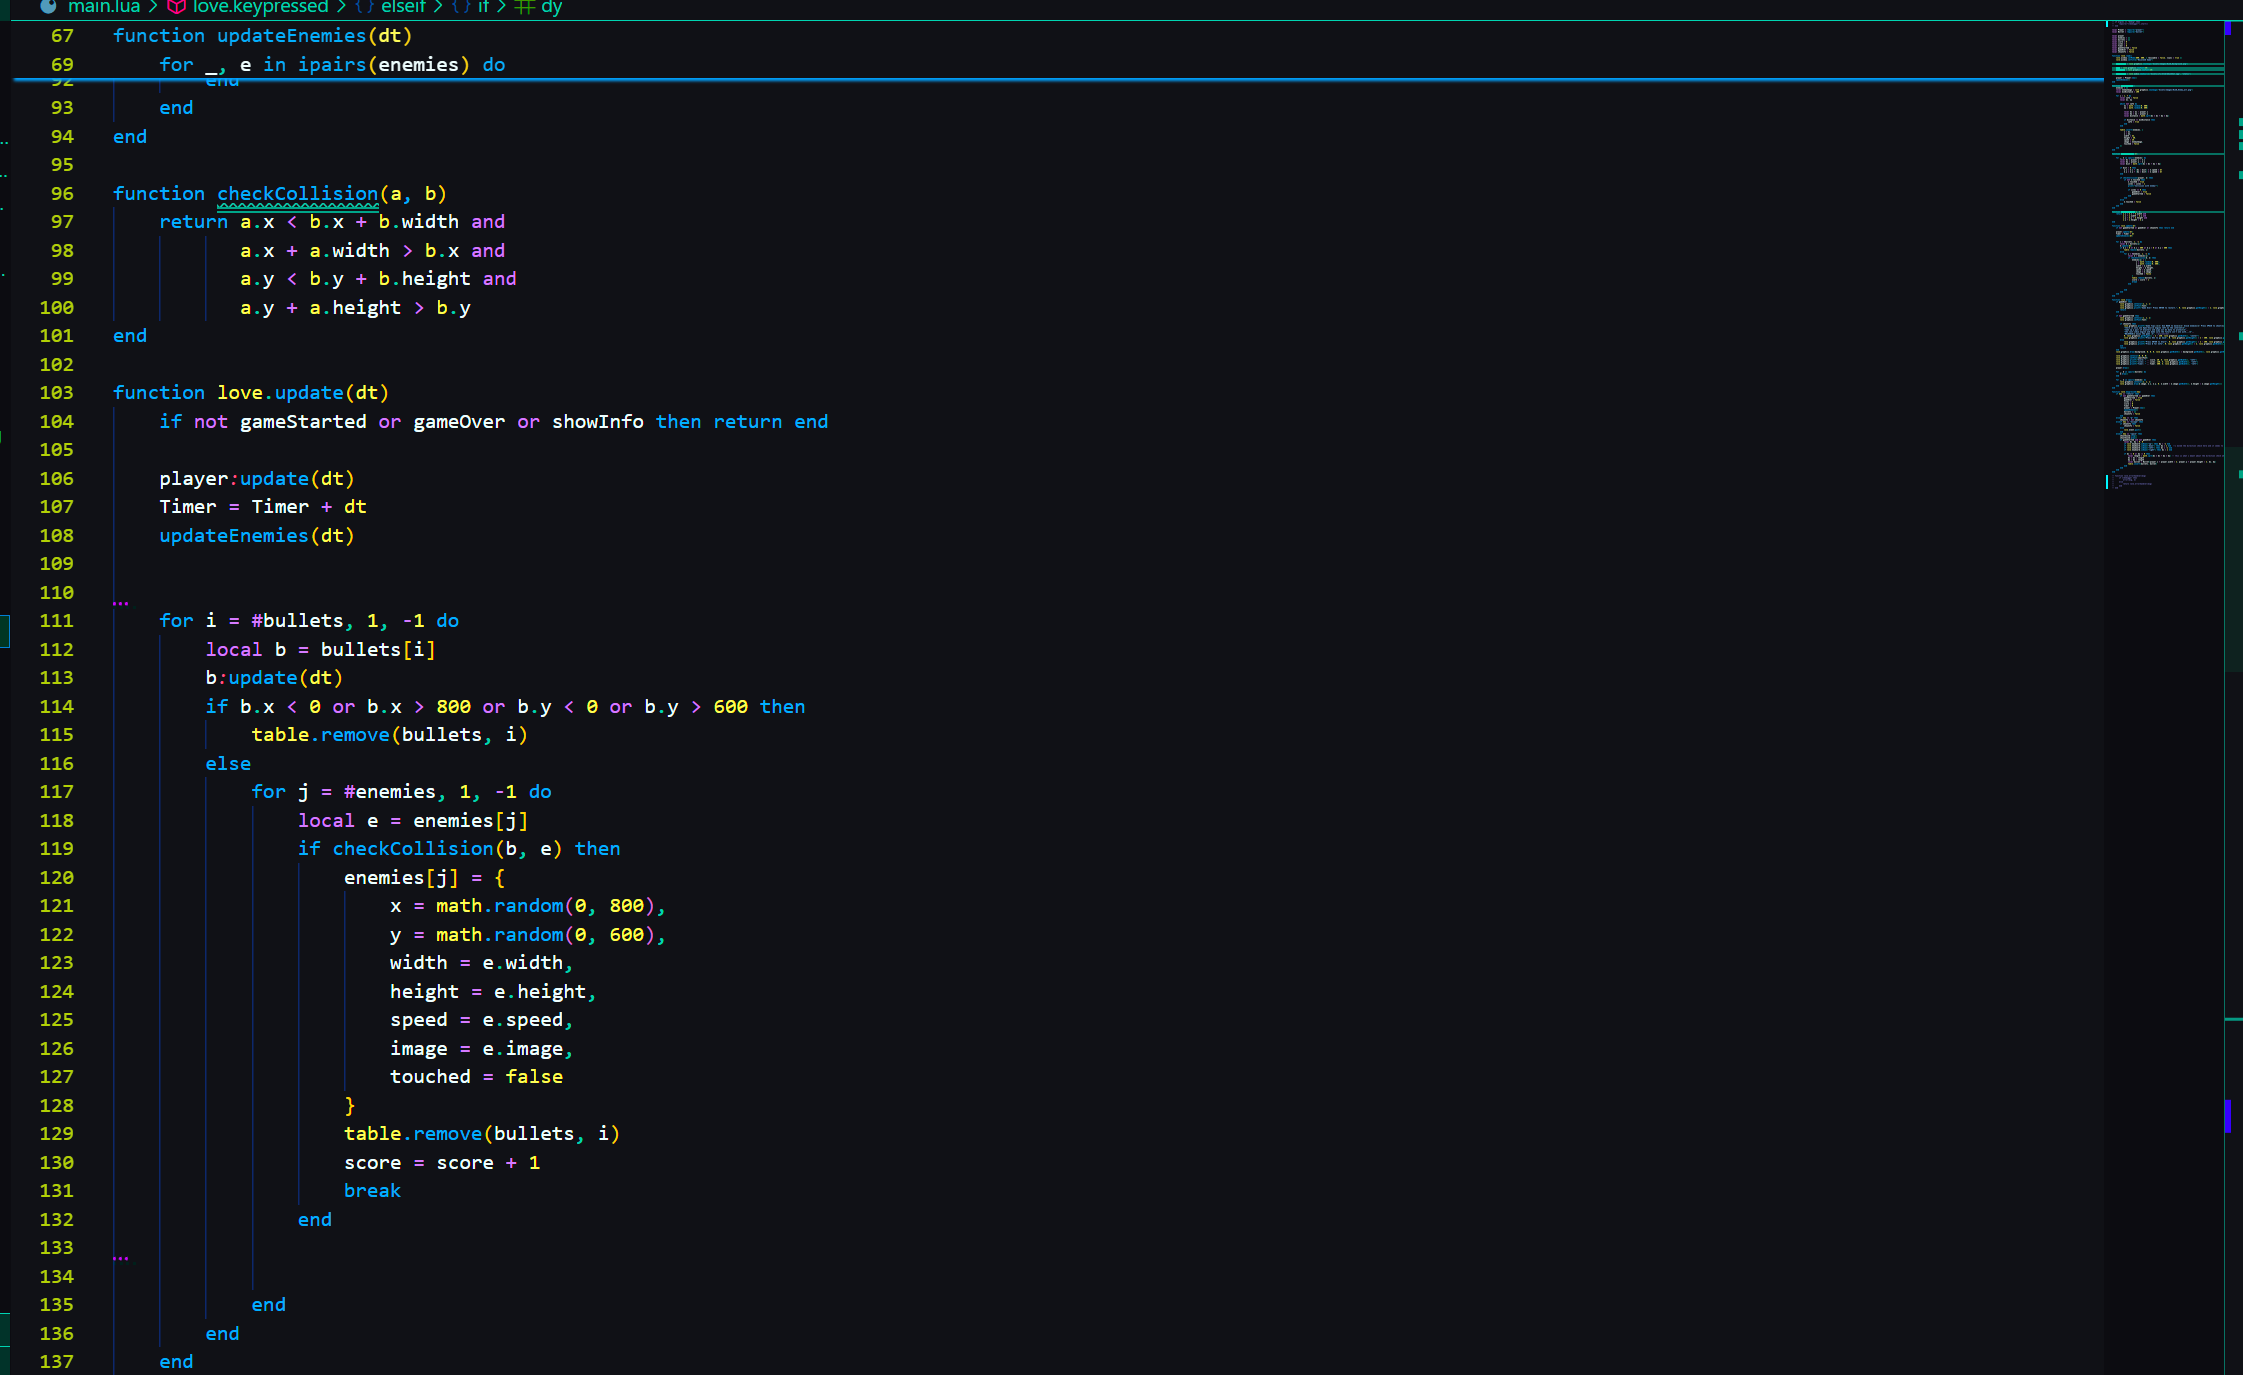Click 'enemies[j] = {' on line 120
The width and height of the screenshot is (2243, 1375).
pyautogui.click(x=424, y=878)
